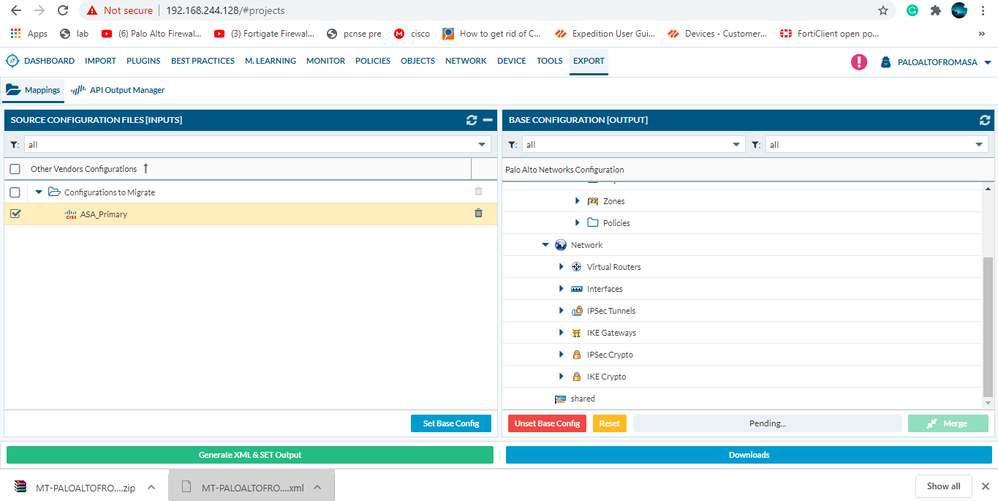The width and height of the screenshot is (998, 501).
Task: Click the Unset Base Config button
Action: tap(547, 423)
